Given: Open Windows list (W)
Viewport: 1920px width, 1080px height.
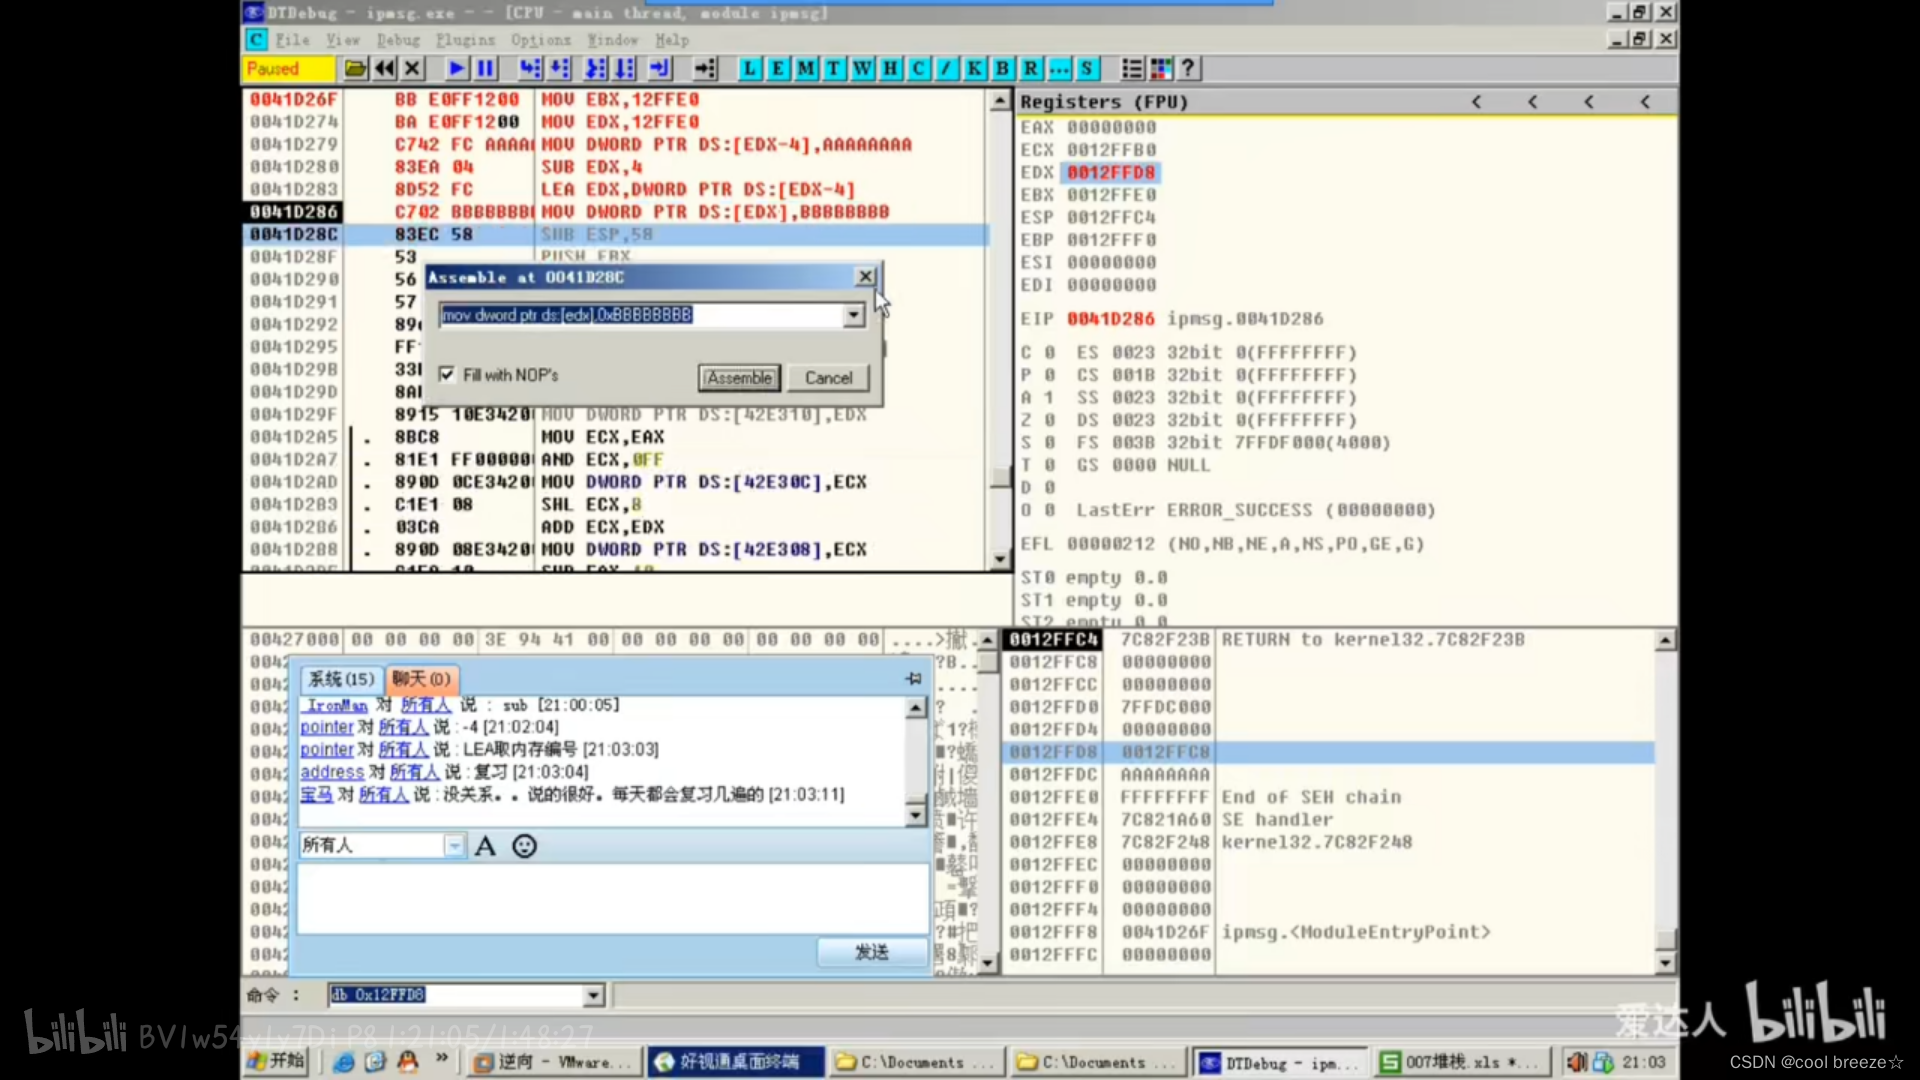Looking at the screenshot, I should (861, 69).
